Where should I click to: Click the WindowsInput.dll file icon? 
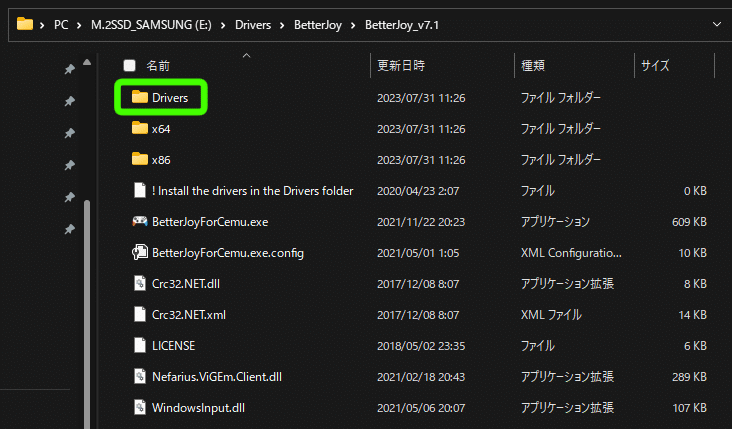point(140,407)
